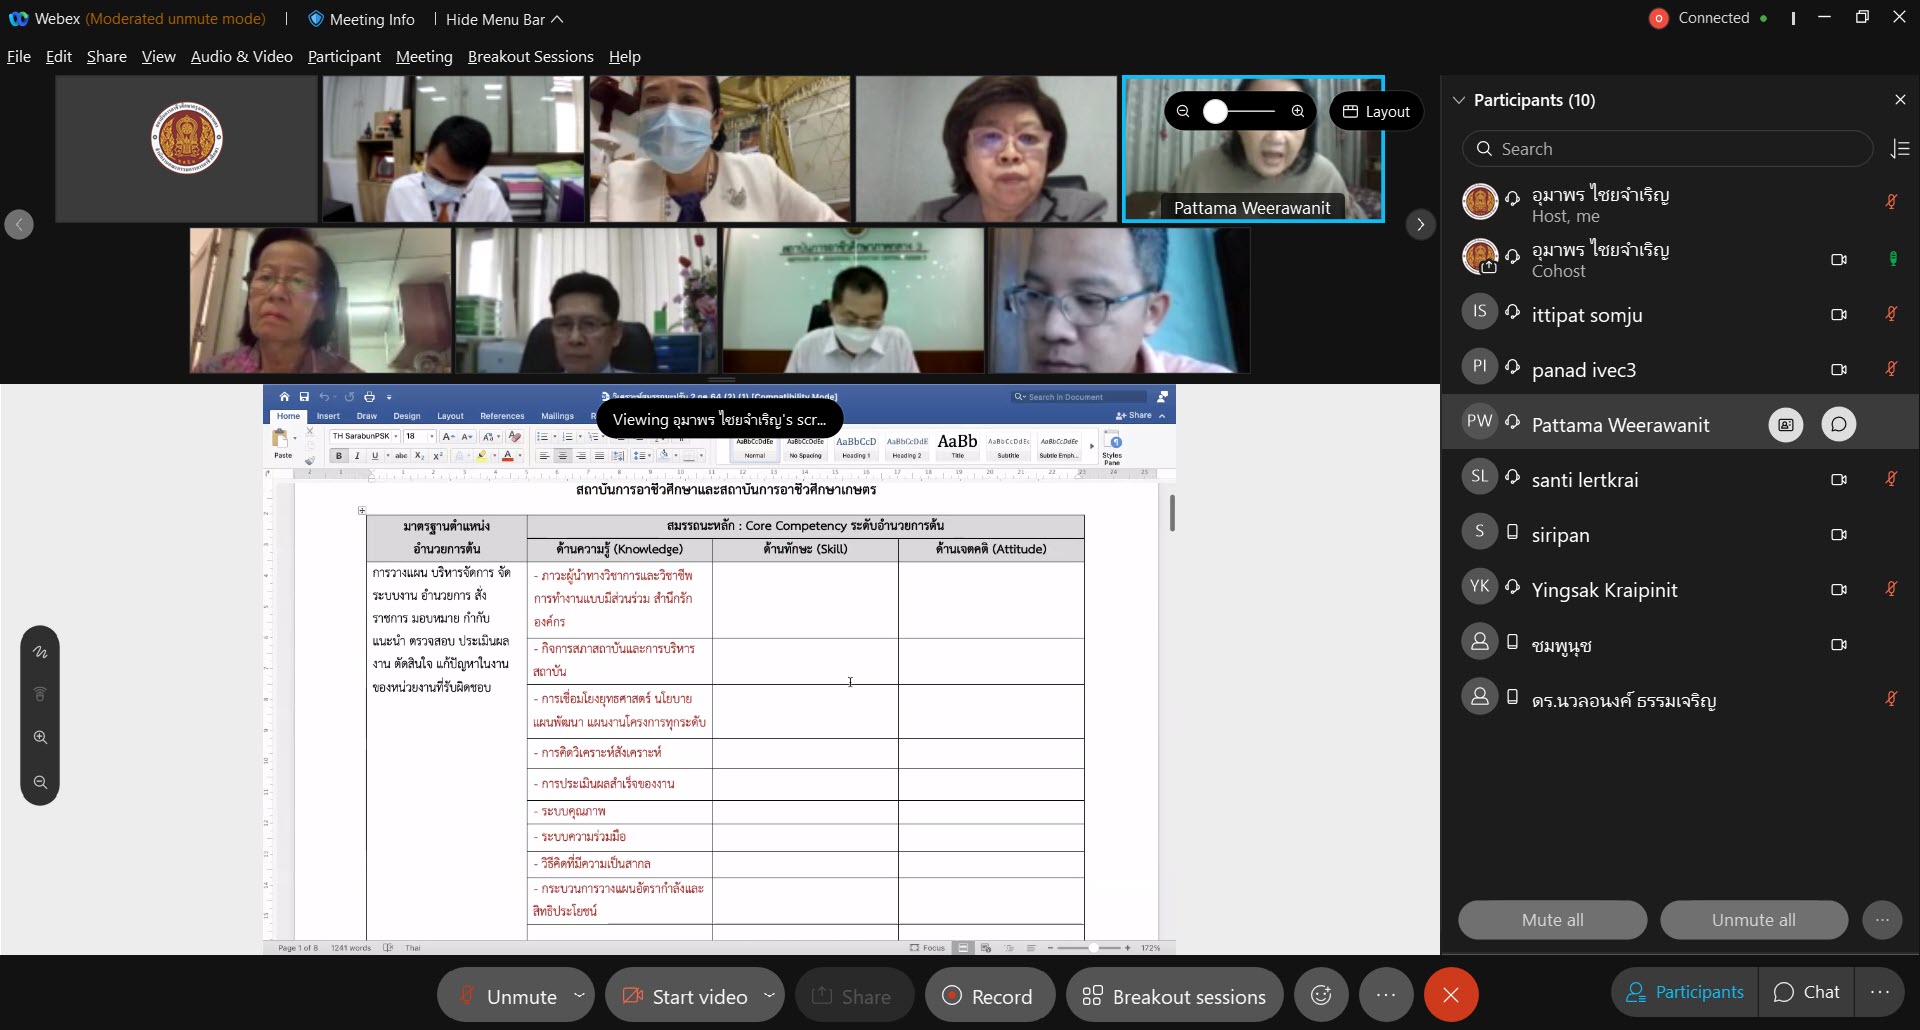The image size is (1920, 1030).
Task: Adjust the Word zoom slider in status bar
Action: 1092,948
